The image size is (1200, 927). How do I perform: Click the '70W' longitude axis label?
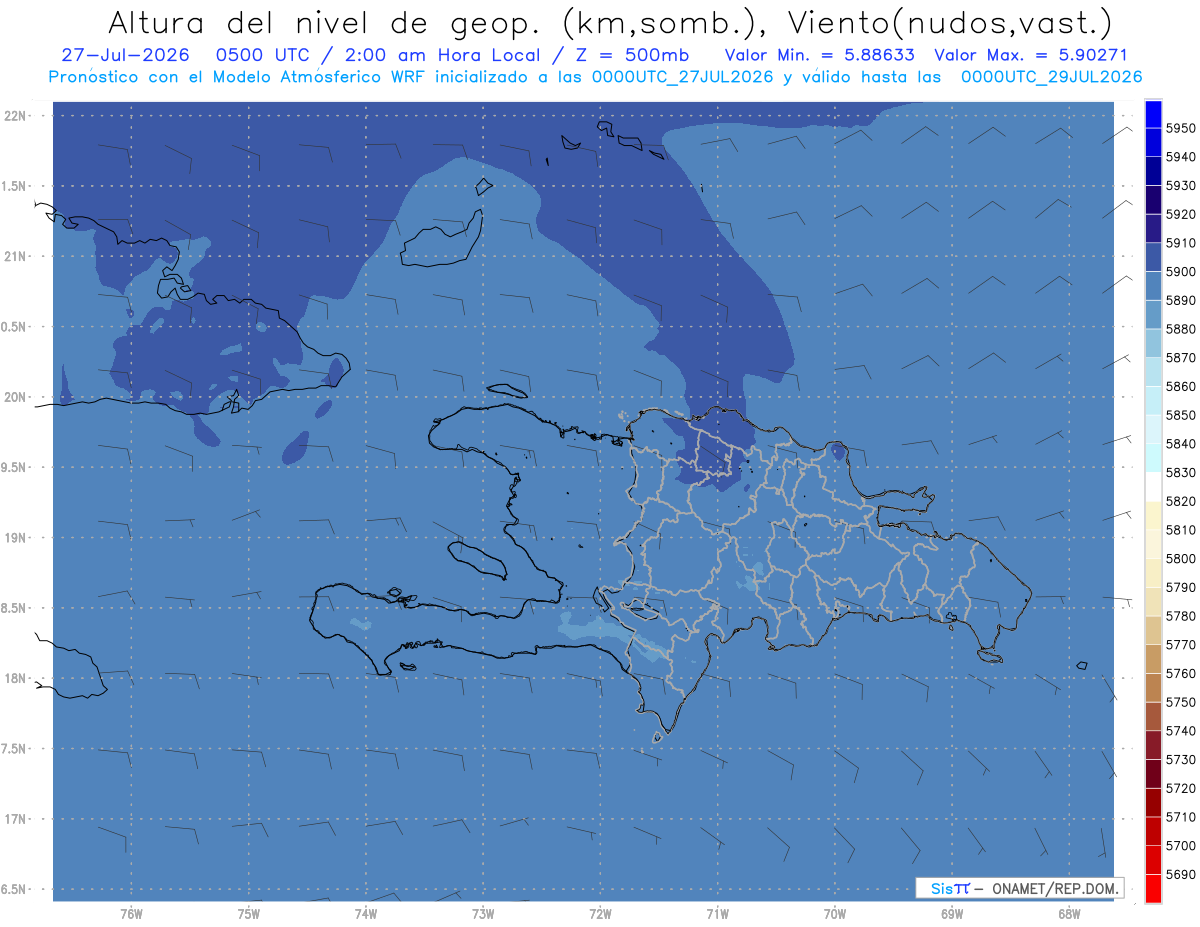835,913
